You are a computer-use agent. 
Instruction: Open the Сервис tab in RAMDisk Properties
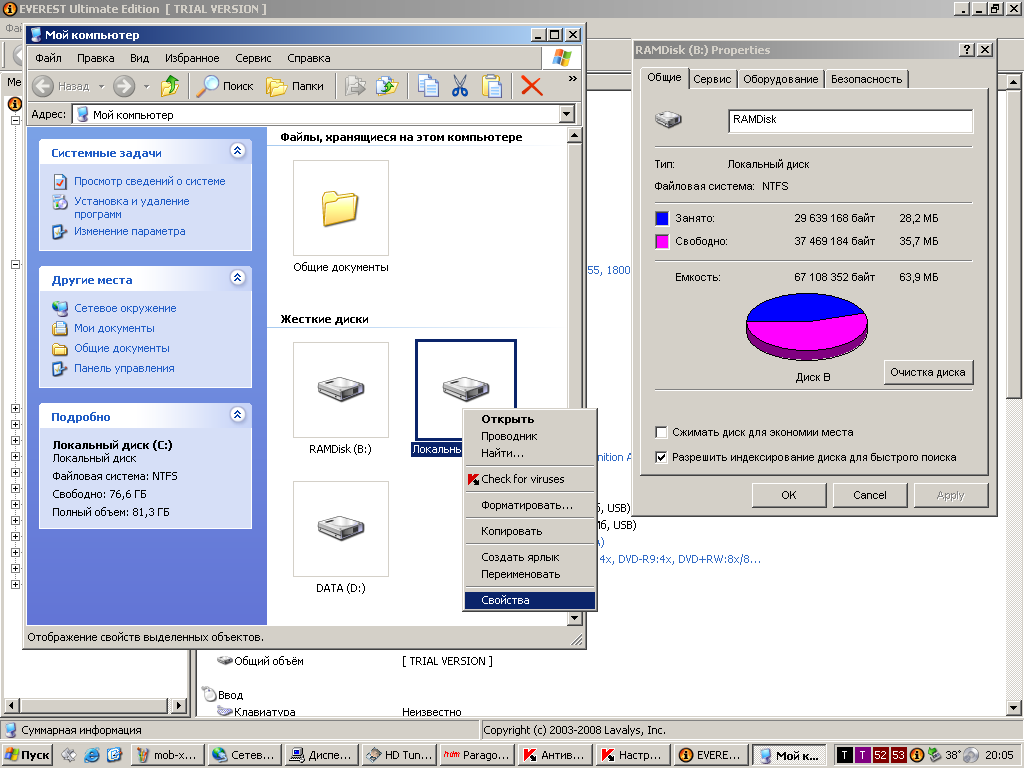(712, 79)
